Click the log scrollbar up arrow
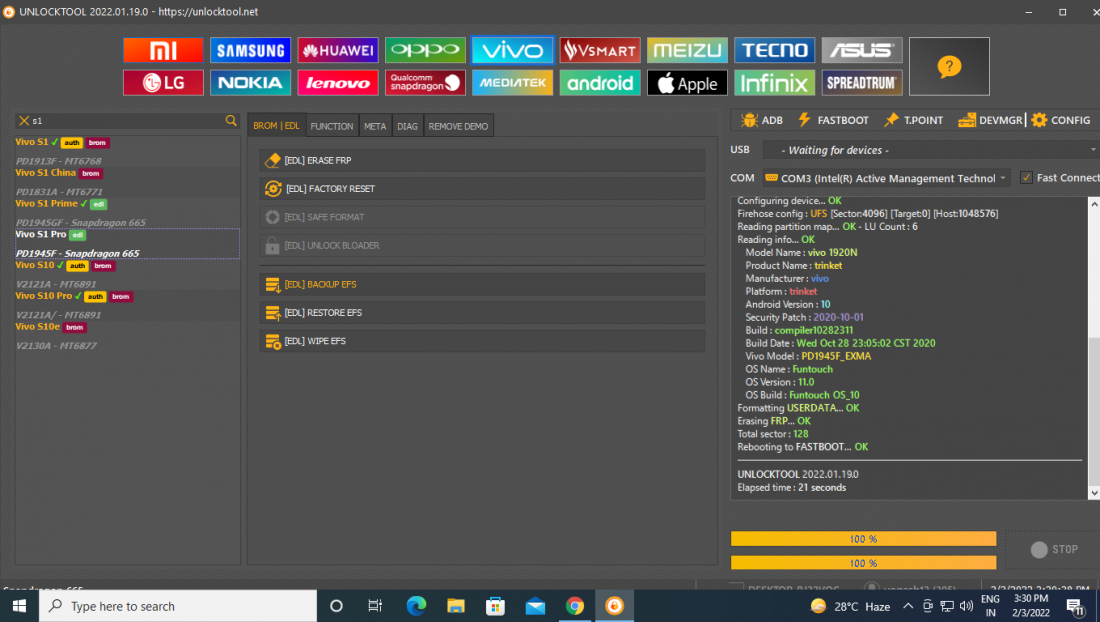The height and width of the screenshot is (622, 1100). [1094, 203]
